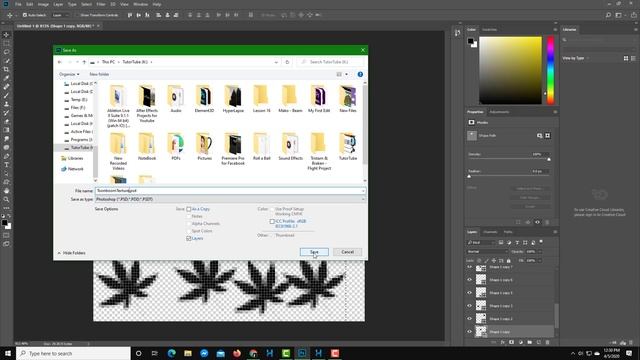The width and height of the screenshot is (640, 360).
Task: Switch to the Paths tab
Action: pos(508,232)
